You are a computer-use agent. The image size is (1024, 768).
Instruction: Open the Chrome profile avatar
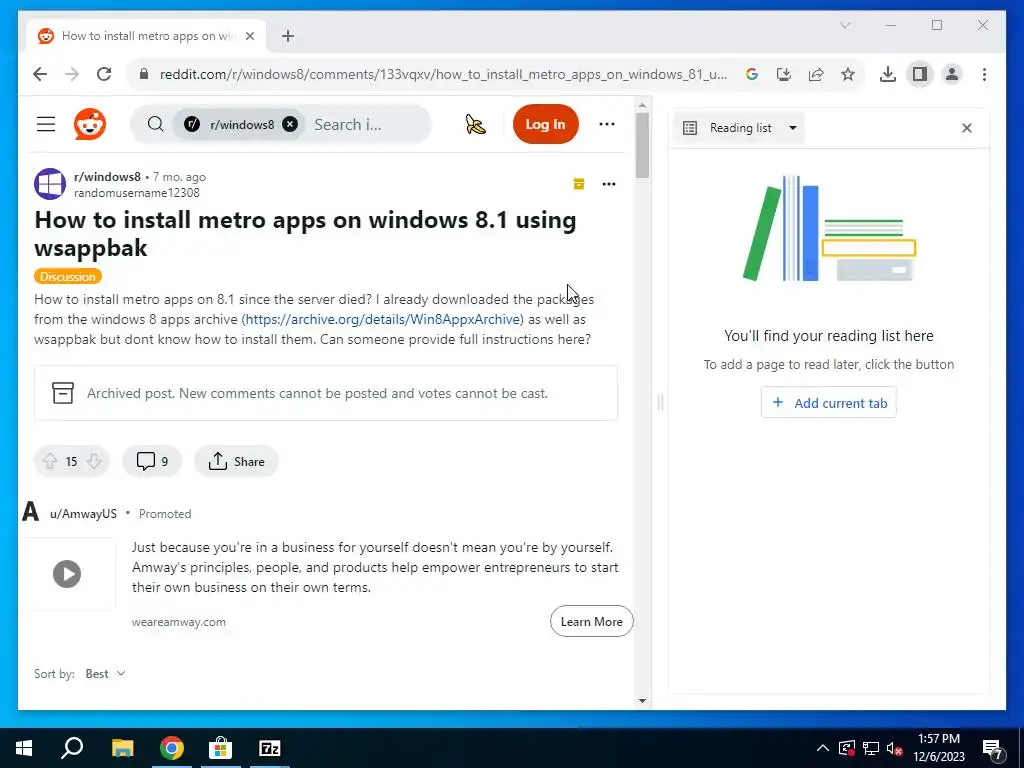coord(952,74)
